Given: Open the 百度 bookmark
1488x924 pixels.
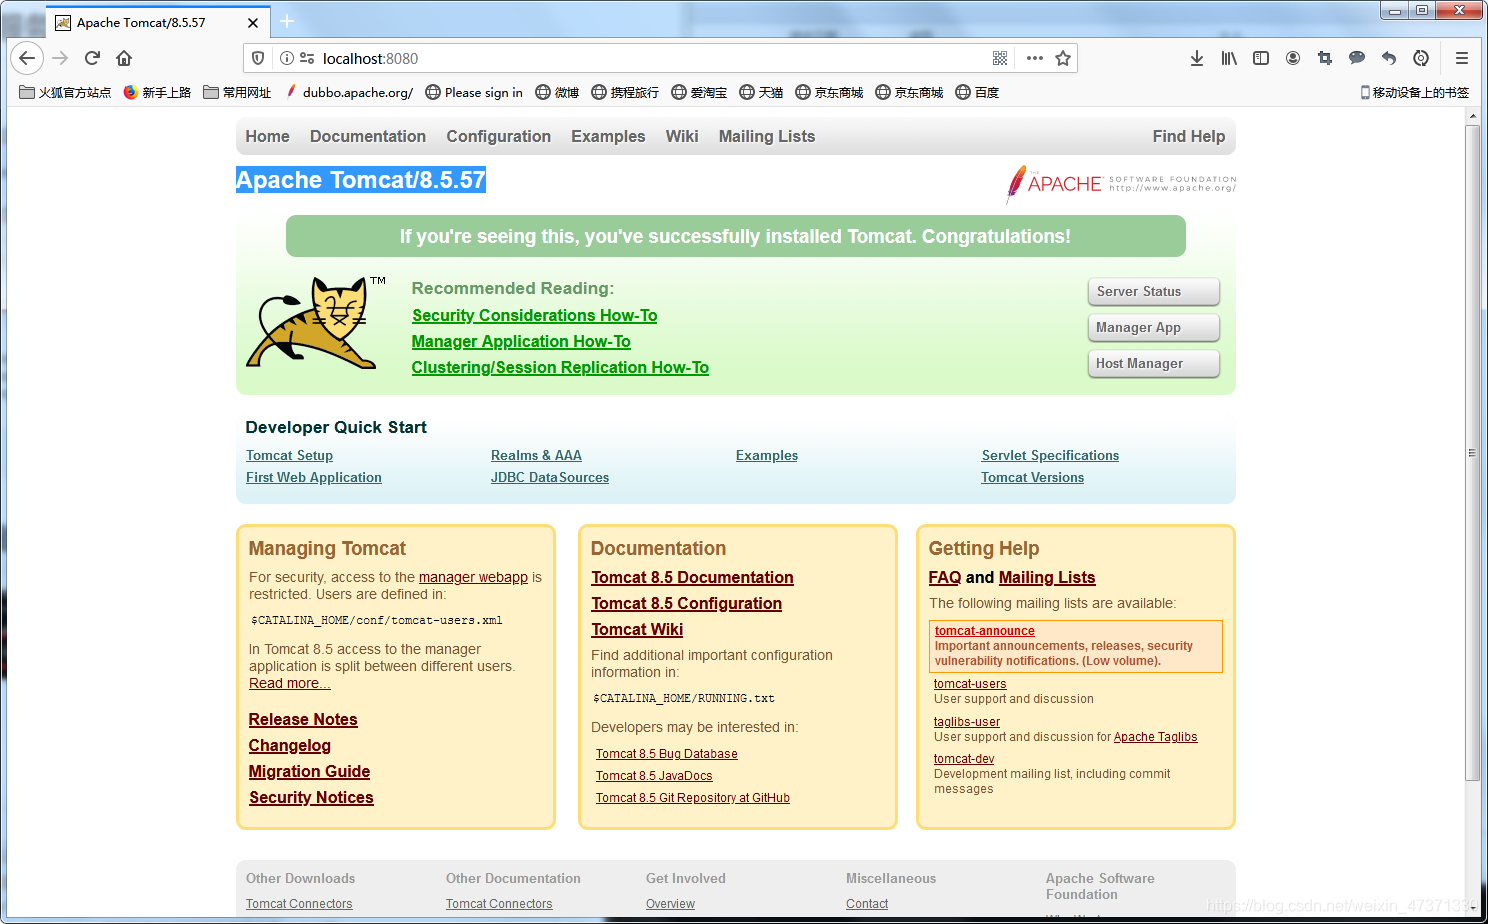Looking at the screenshot, I should pos(977,92).
